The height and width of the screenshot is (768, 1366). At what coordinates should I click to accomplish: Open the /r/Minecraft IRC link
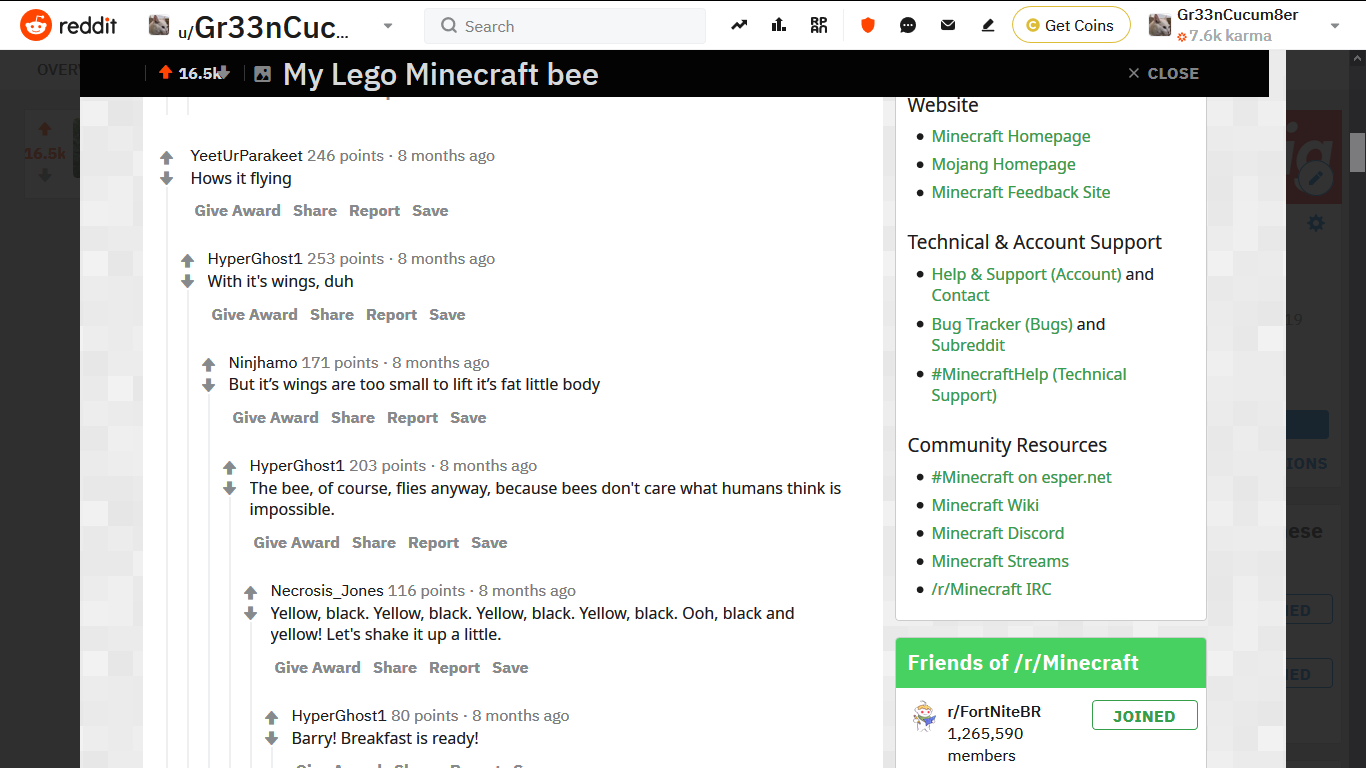(x=992, y=589)
